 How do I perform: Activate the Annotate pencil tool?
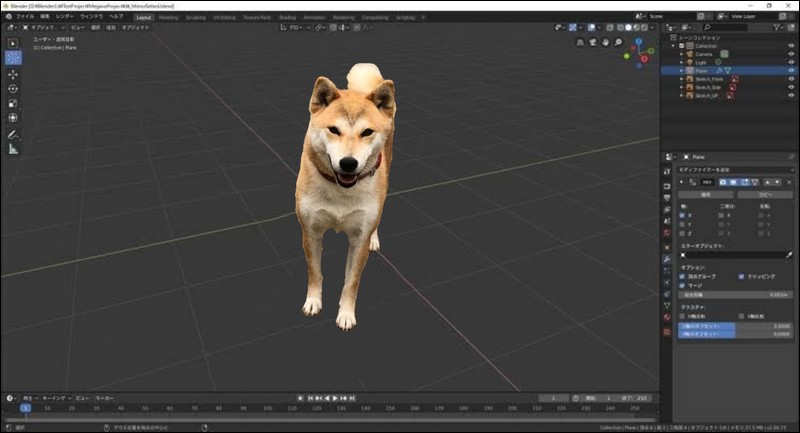(x=13, y=135)
